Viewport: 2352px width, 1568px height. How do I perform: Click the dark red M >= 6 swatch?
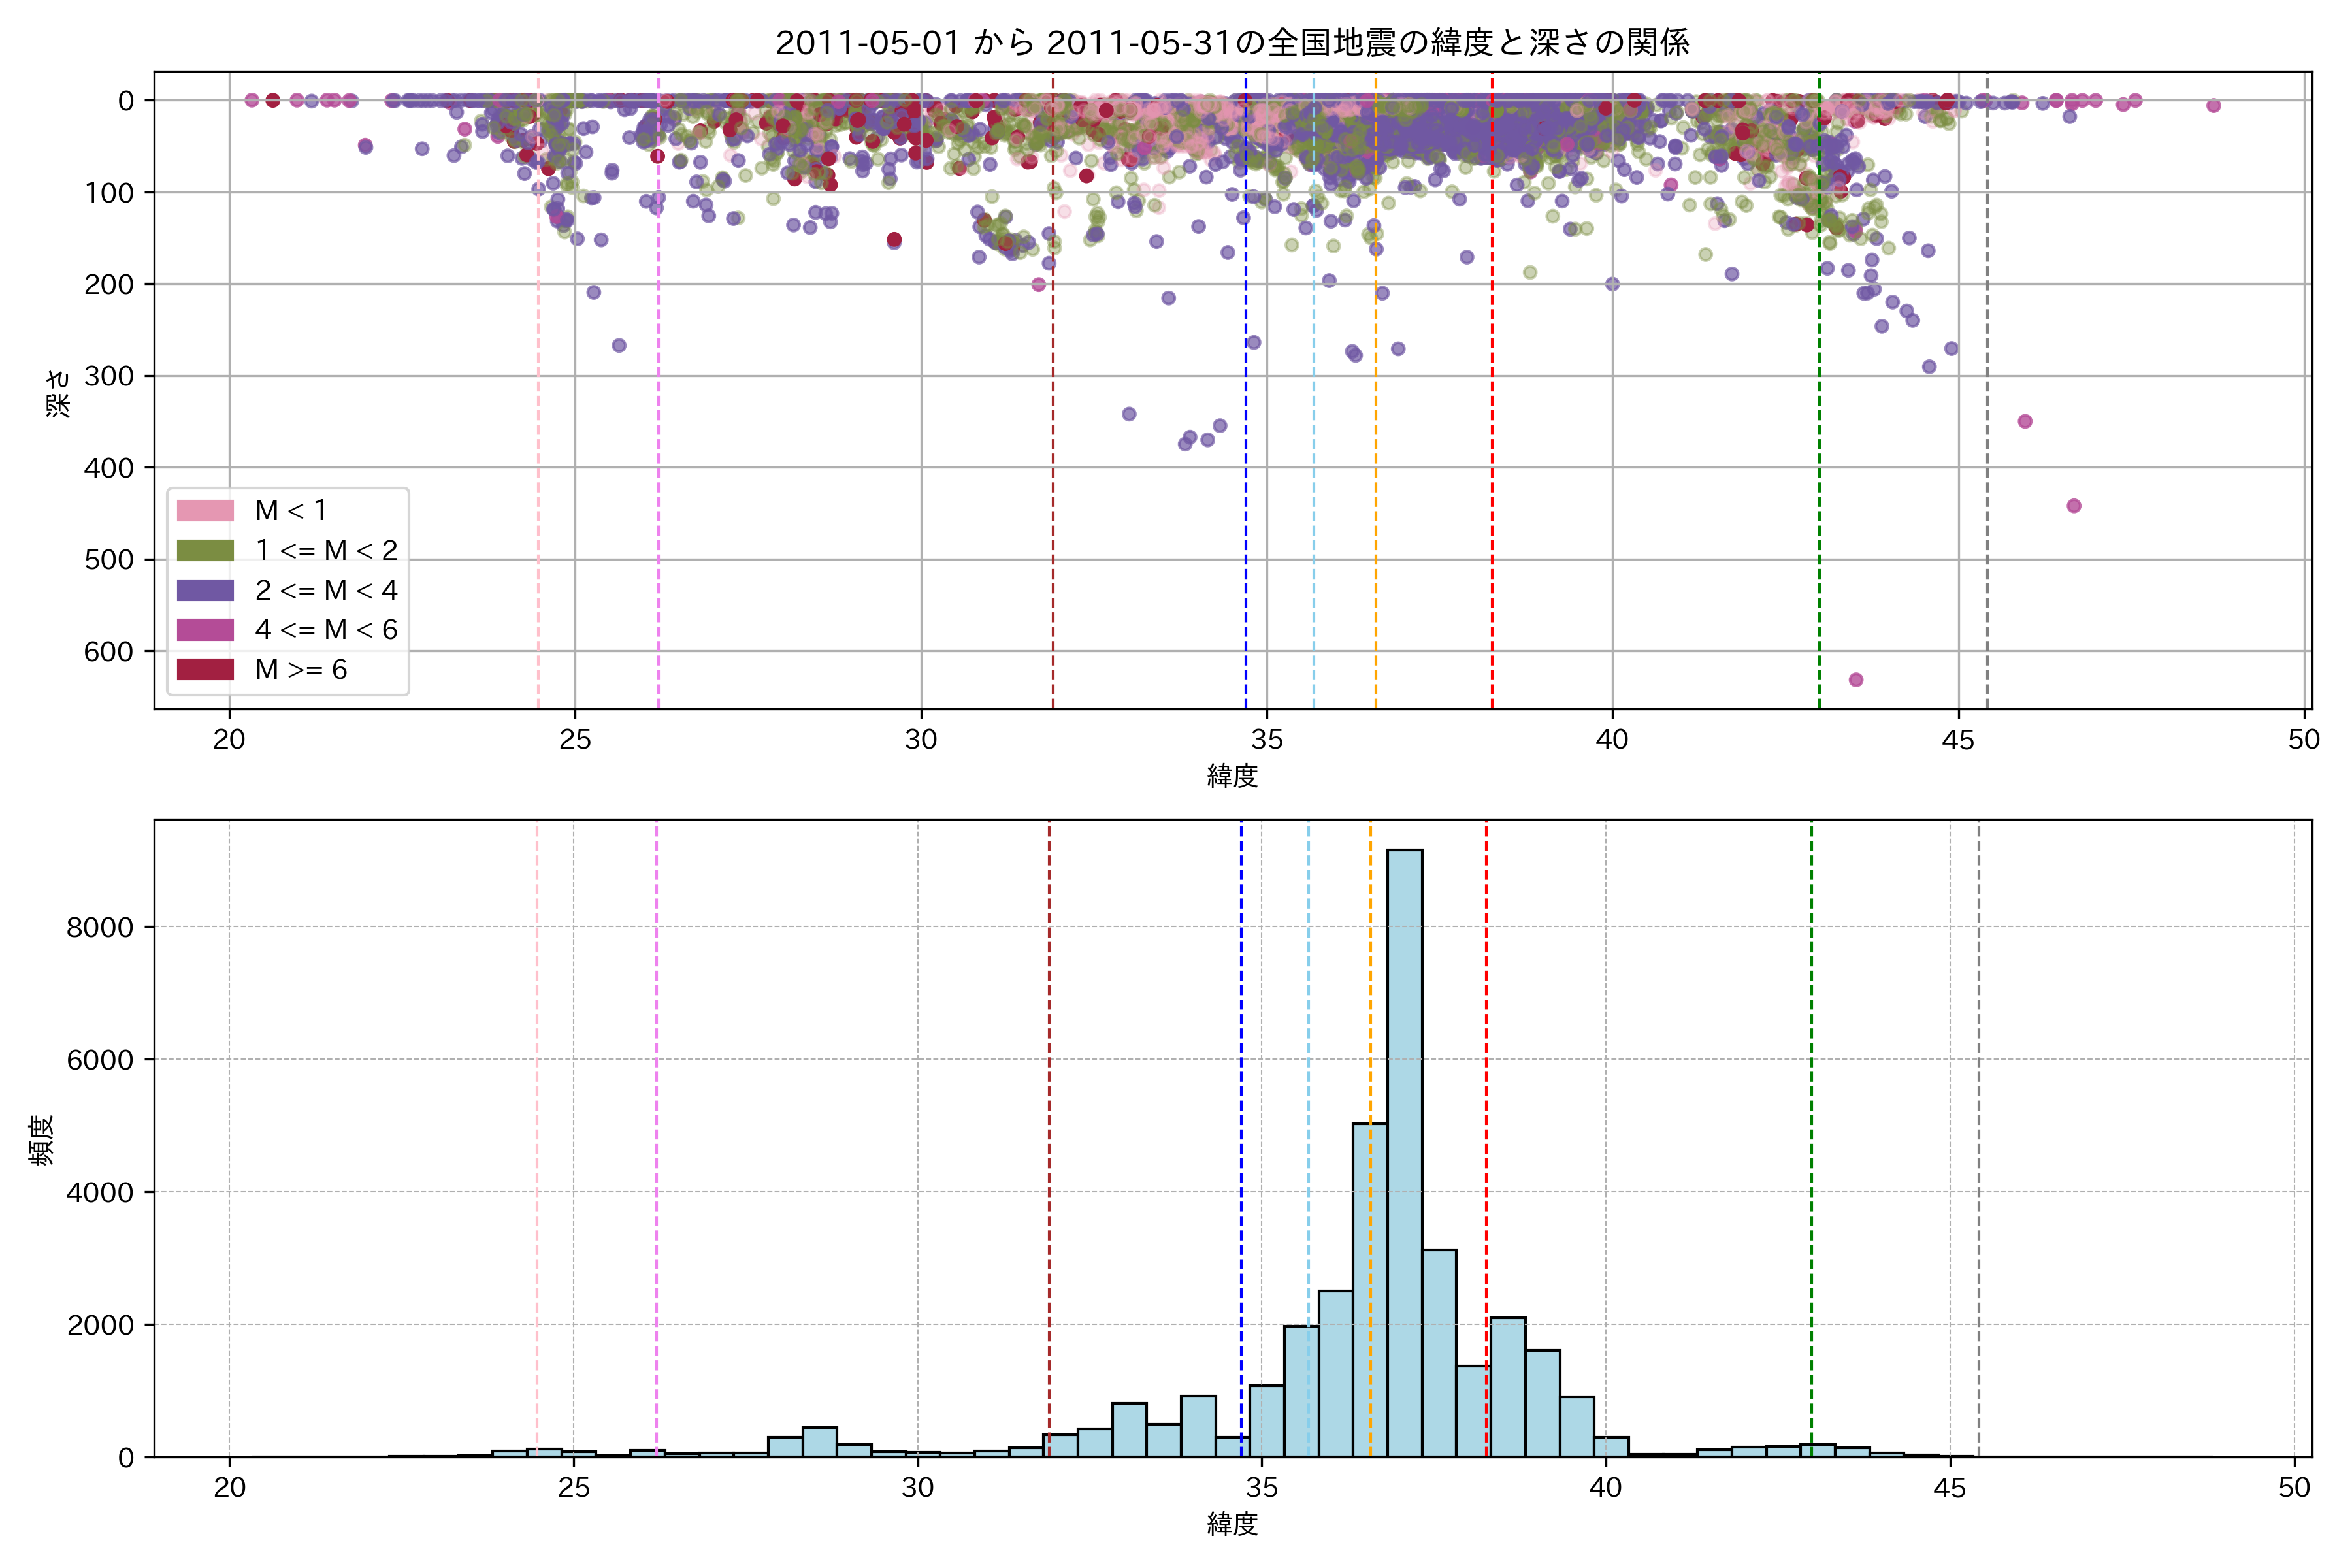point(205,669)
